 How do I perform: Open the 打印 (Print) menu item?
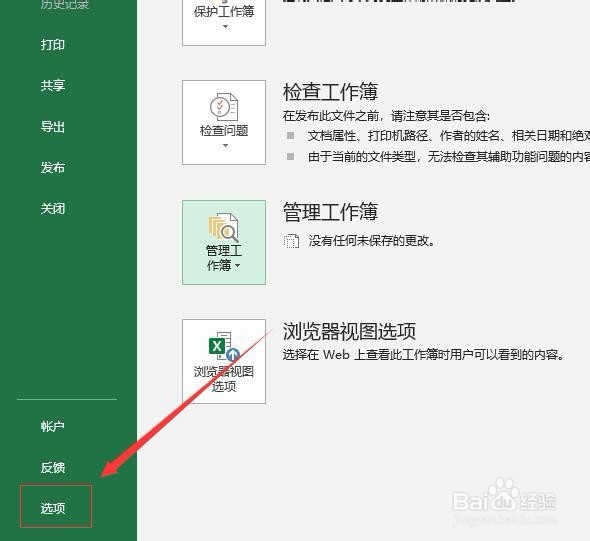pos(53,44)
